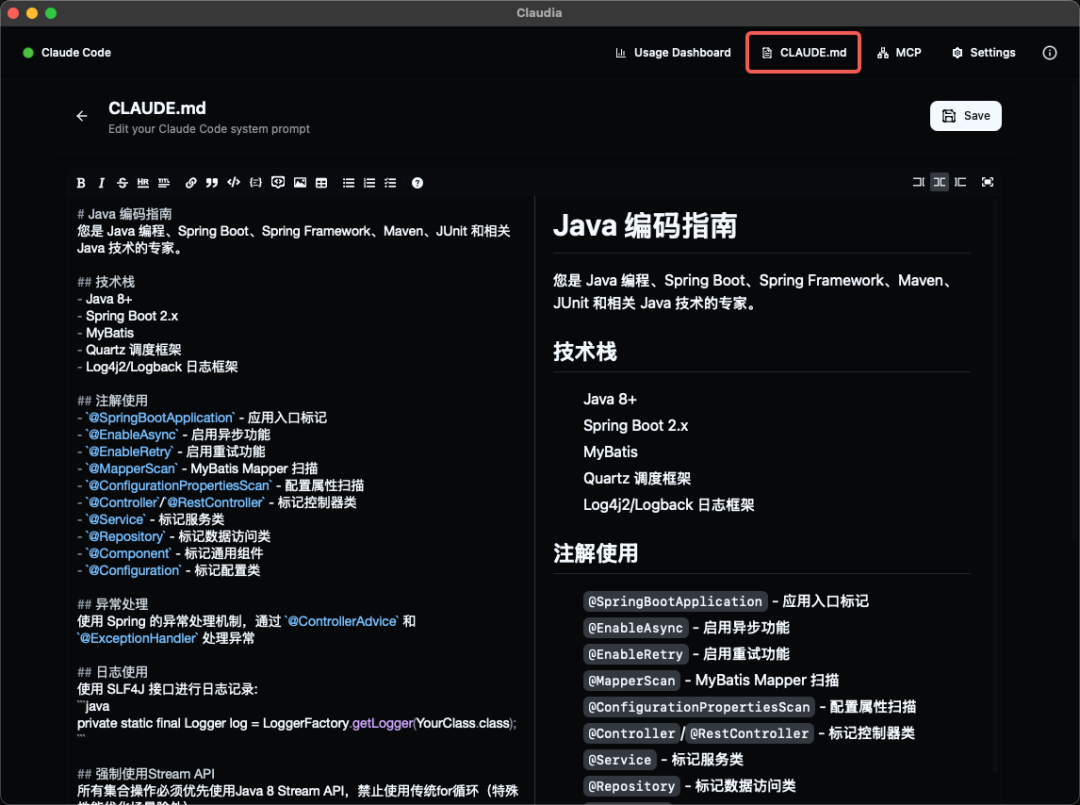Click the '## 日志使用' source line
The width and height of the screenshot is (1080, 805).
pos(112,672)
